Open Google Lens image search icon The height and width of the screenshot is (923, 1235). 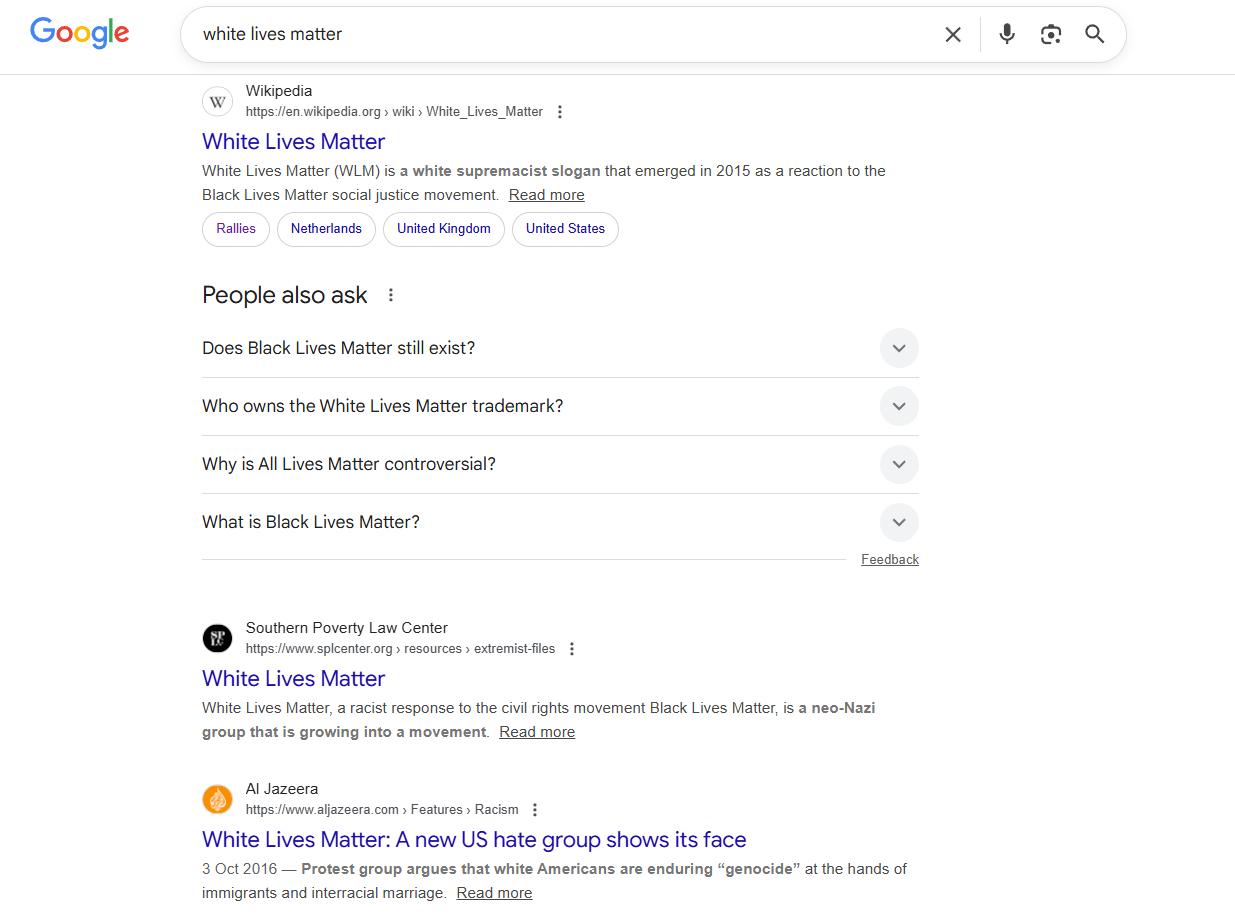1050,34
